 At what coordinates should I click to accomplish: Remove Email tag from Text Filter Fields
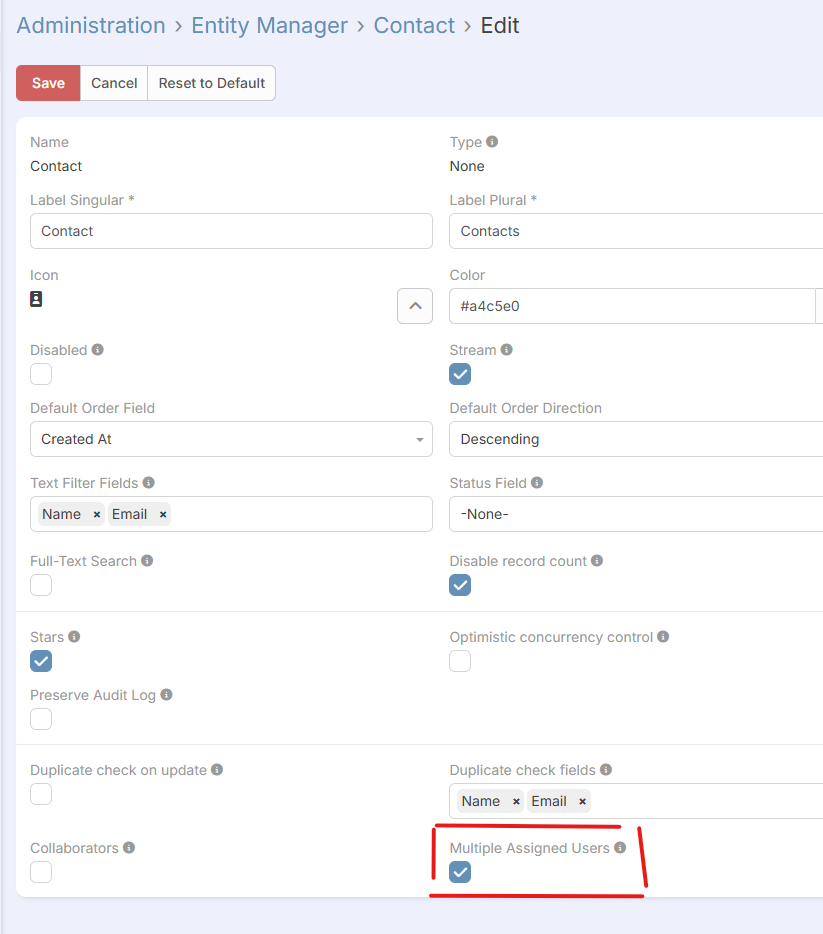pos(163,515)
